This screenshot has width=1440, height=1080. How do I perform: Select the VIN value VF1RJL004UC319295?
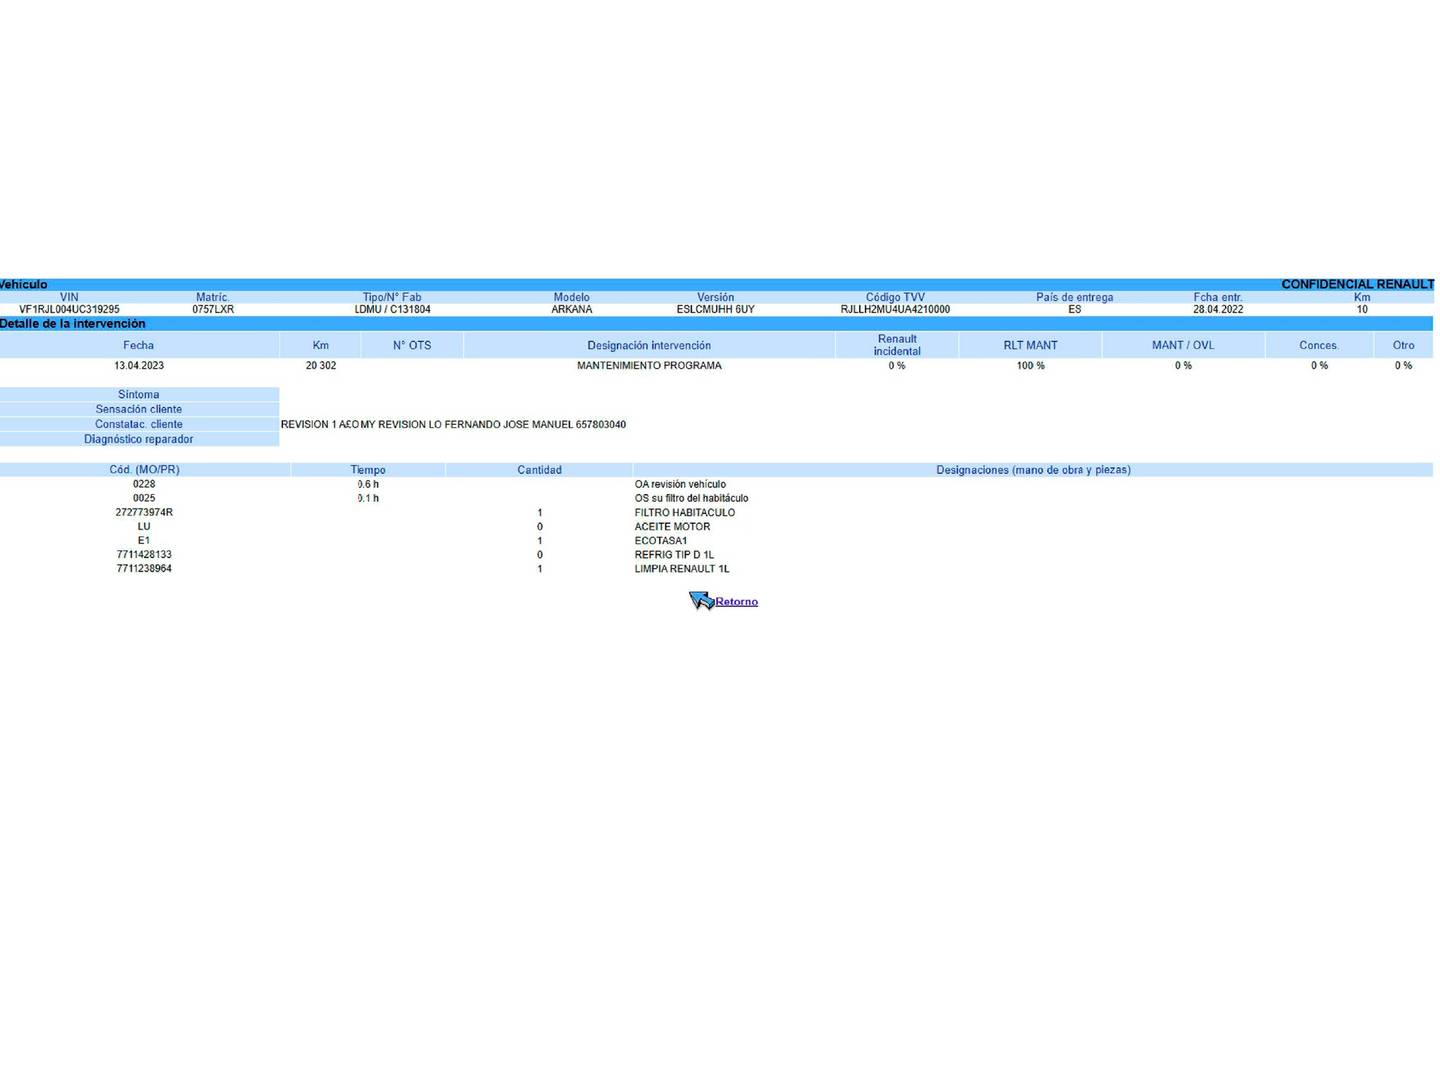(69, 310)
